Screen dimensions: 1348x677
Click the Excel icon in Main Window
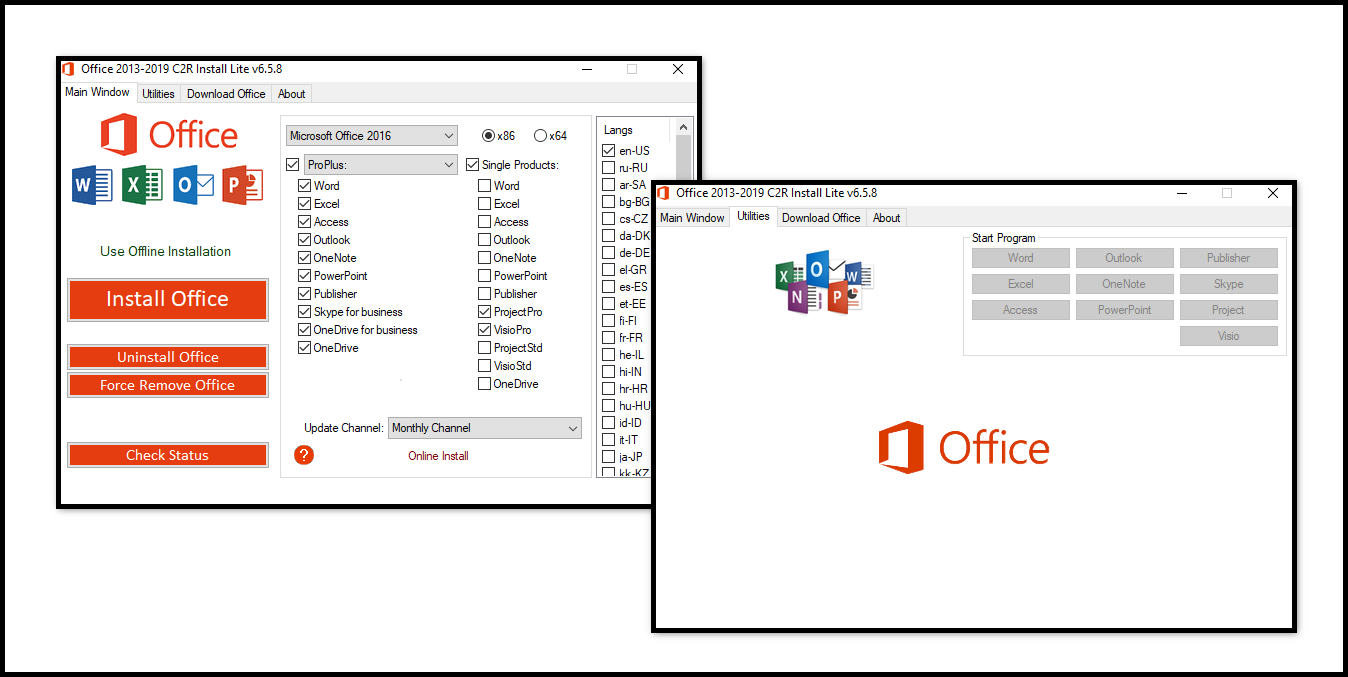(x=142, y=185)
